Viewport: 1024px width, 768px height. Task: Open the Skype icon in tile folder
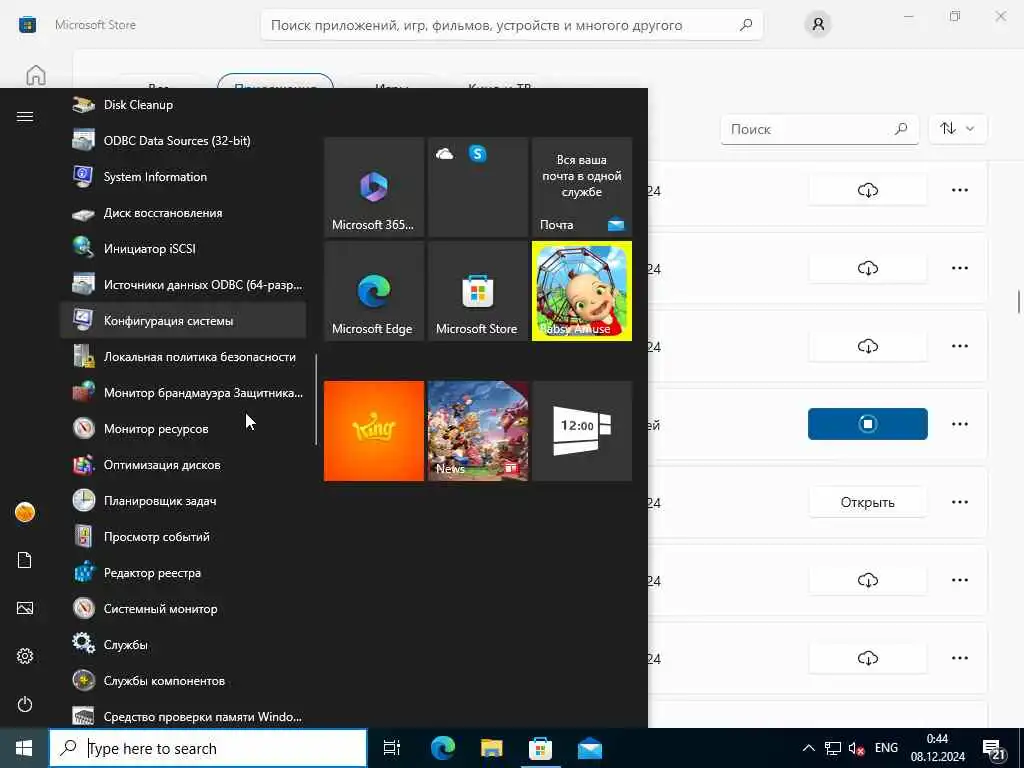(477, 153)
